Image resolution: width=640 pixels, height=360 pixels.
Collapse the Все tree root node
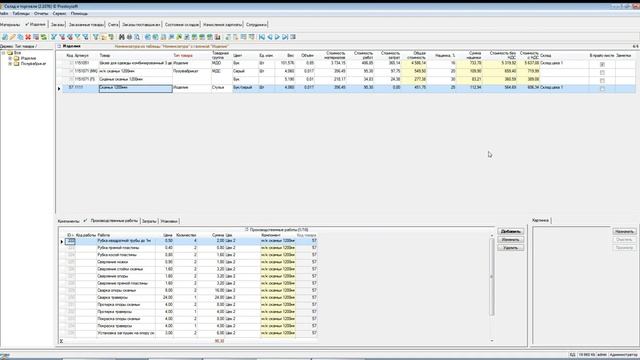point(3,53)
